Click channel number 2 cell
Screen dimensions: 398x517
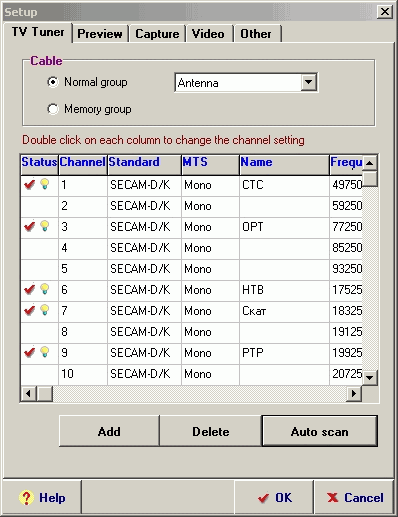(83, 206)
